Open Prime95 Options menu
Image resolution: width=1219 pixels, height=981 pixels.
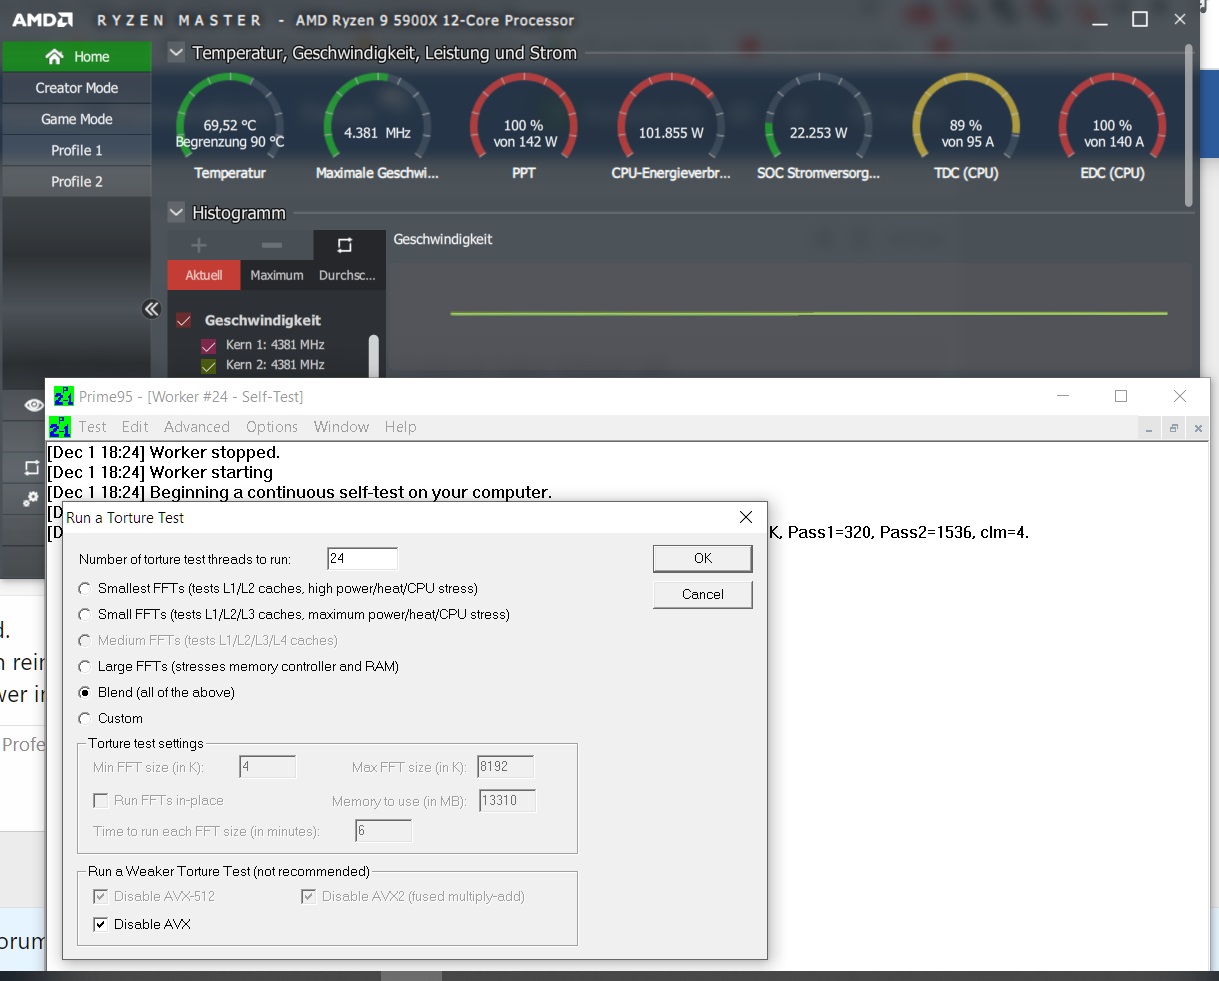coord(272,427)
